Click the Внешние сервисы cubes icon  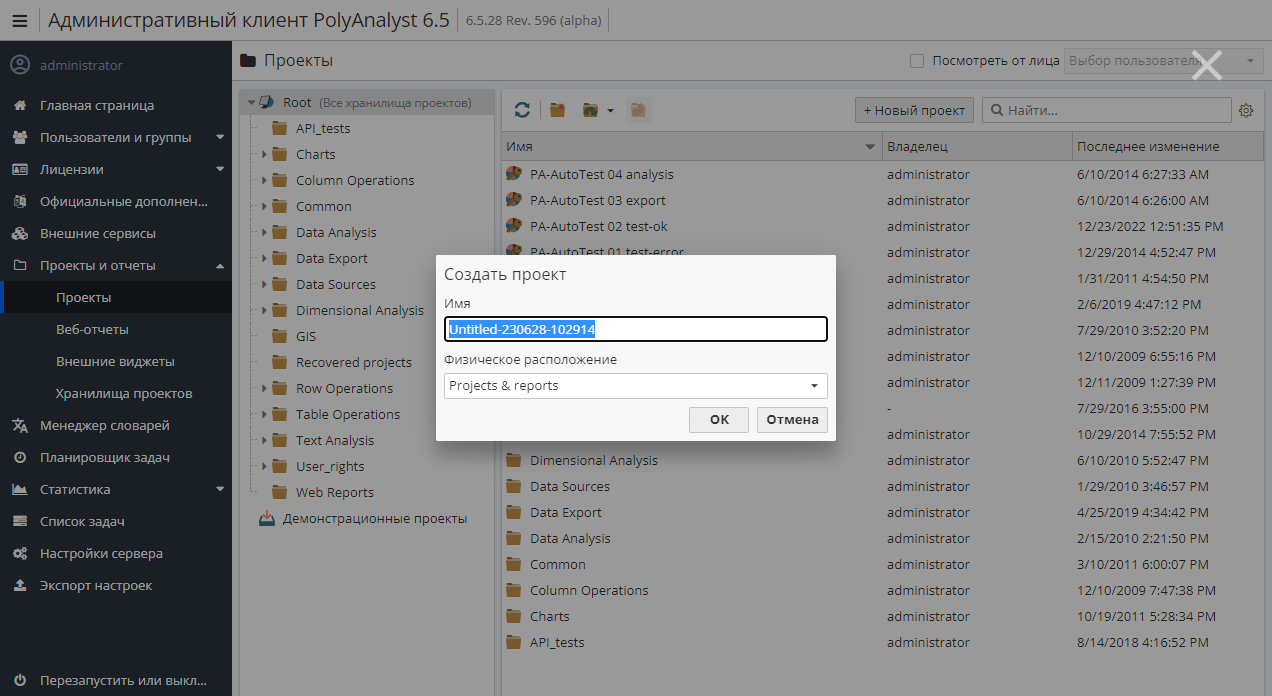click(x=19, y=233)
